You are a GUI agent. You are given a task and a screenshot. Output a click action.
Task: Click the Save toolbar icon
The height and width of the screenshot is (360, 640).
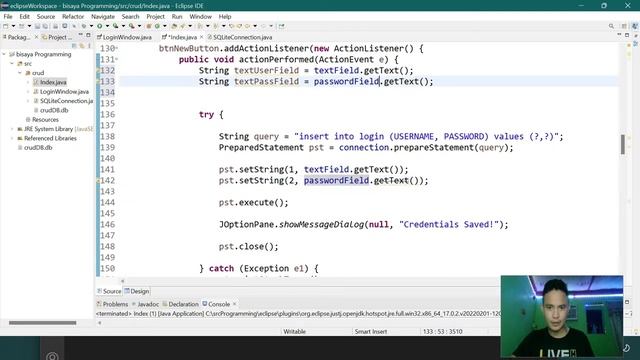coord(37,26)
